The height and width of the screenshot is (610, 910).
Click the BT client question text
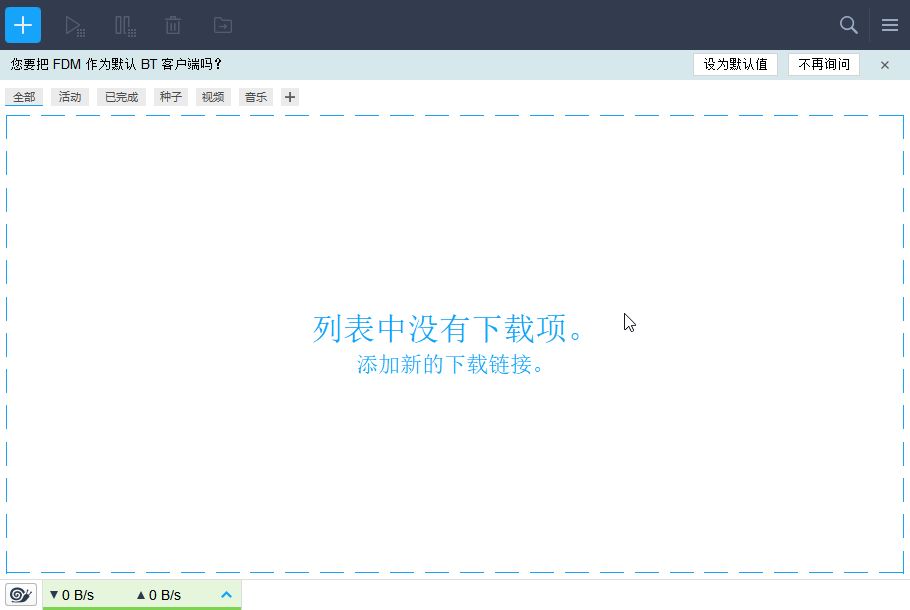[x=115, y=64]
